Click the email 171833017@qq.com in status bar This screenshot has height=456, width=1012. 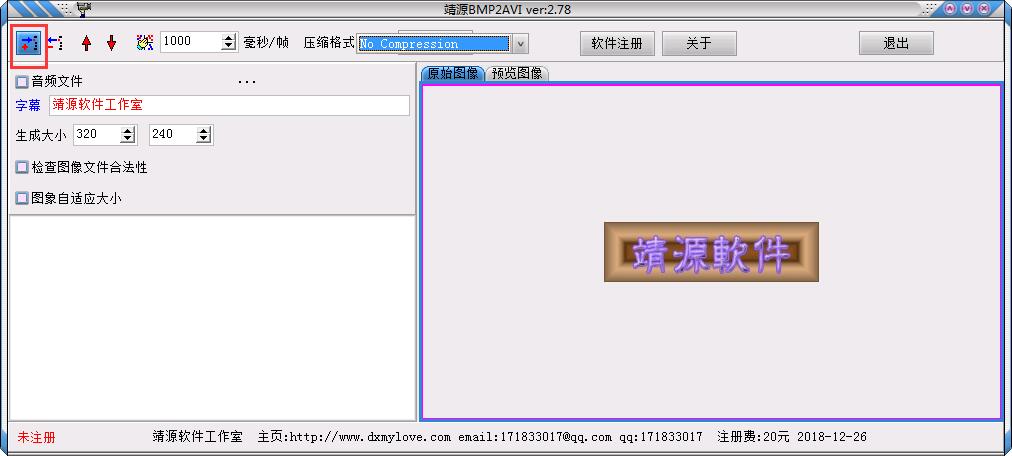(554, 437)
